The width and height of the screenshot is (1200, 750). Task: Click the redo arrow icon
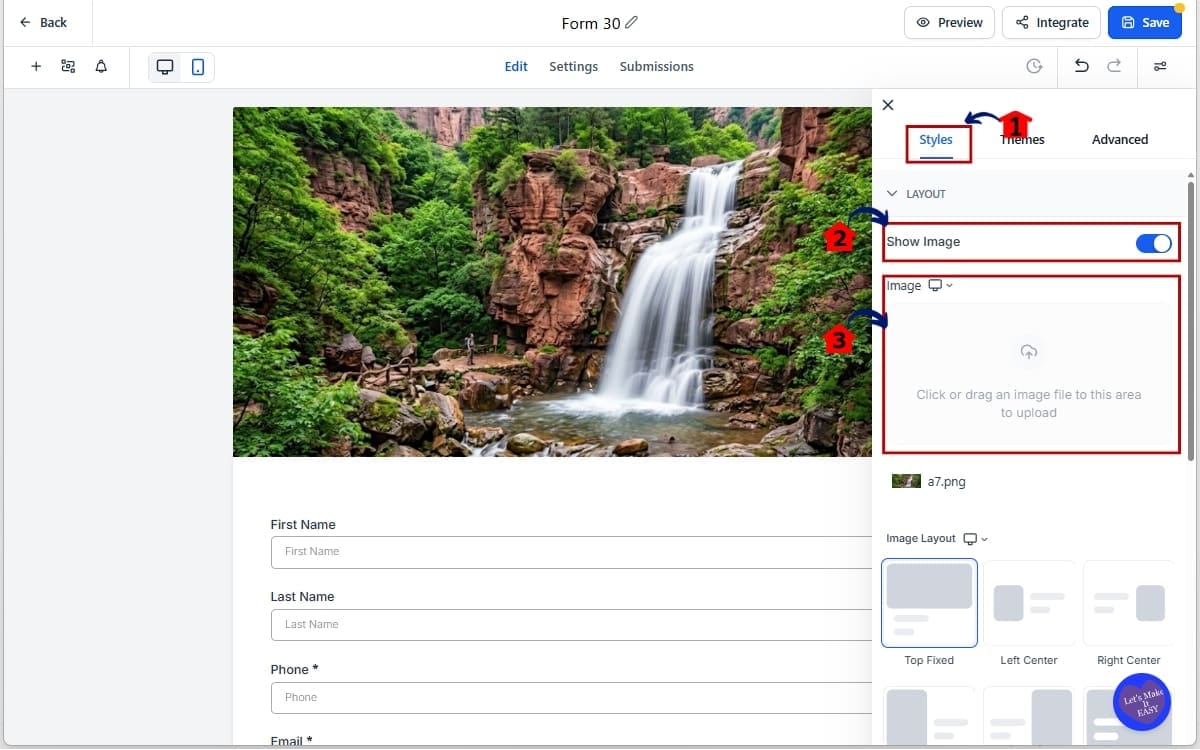[x=1113, y=66]
